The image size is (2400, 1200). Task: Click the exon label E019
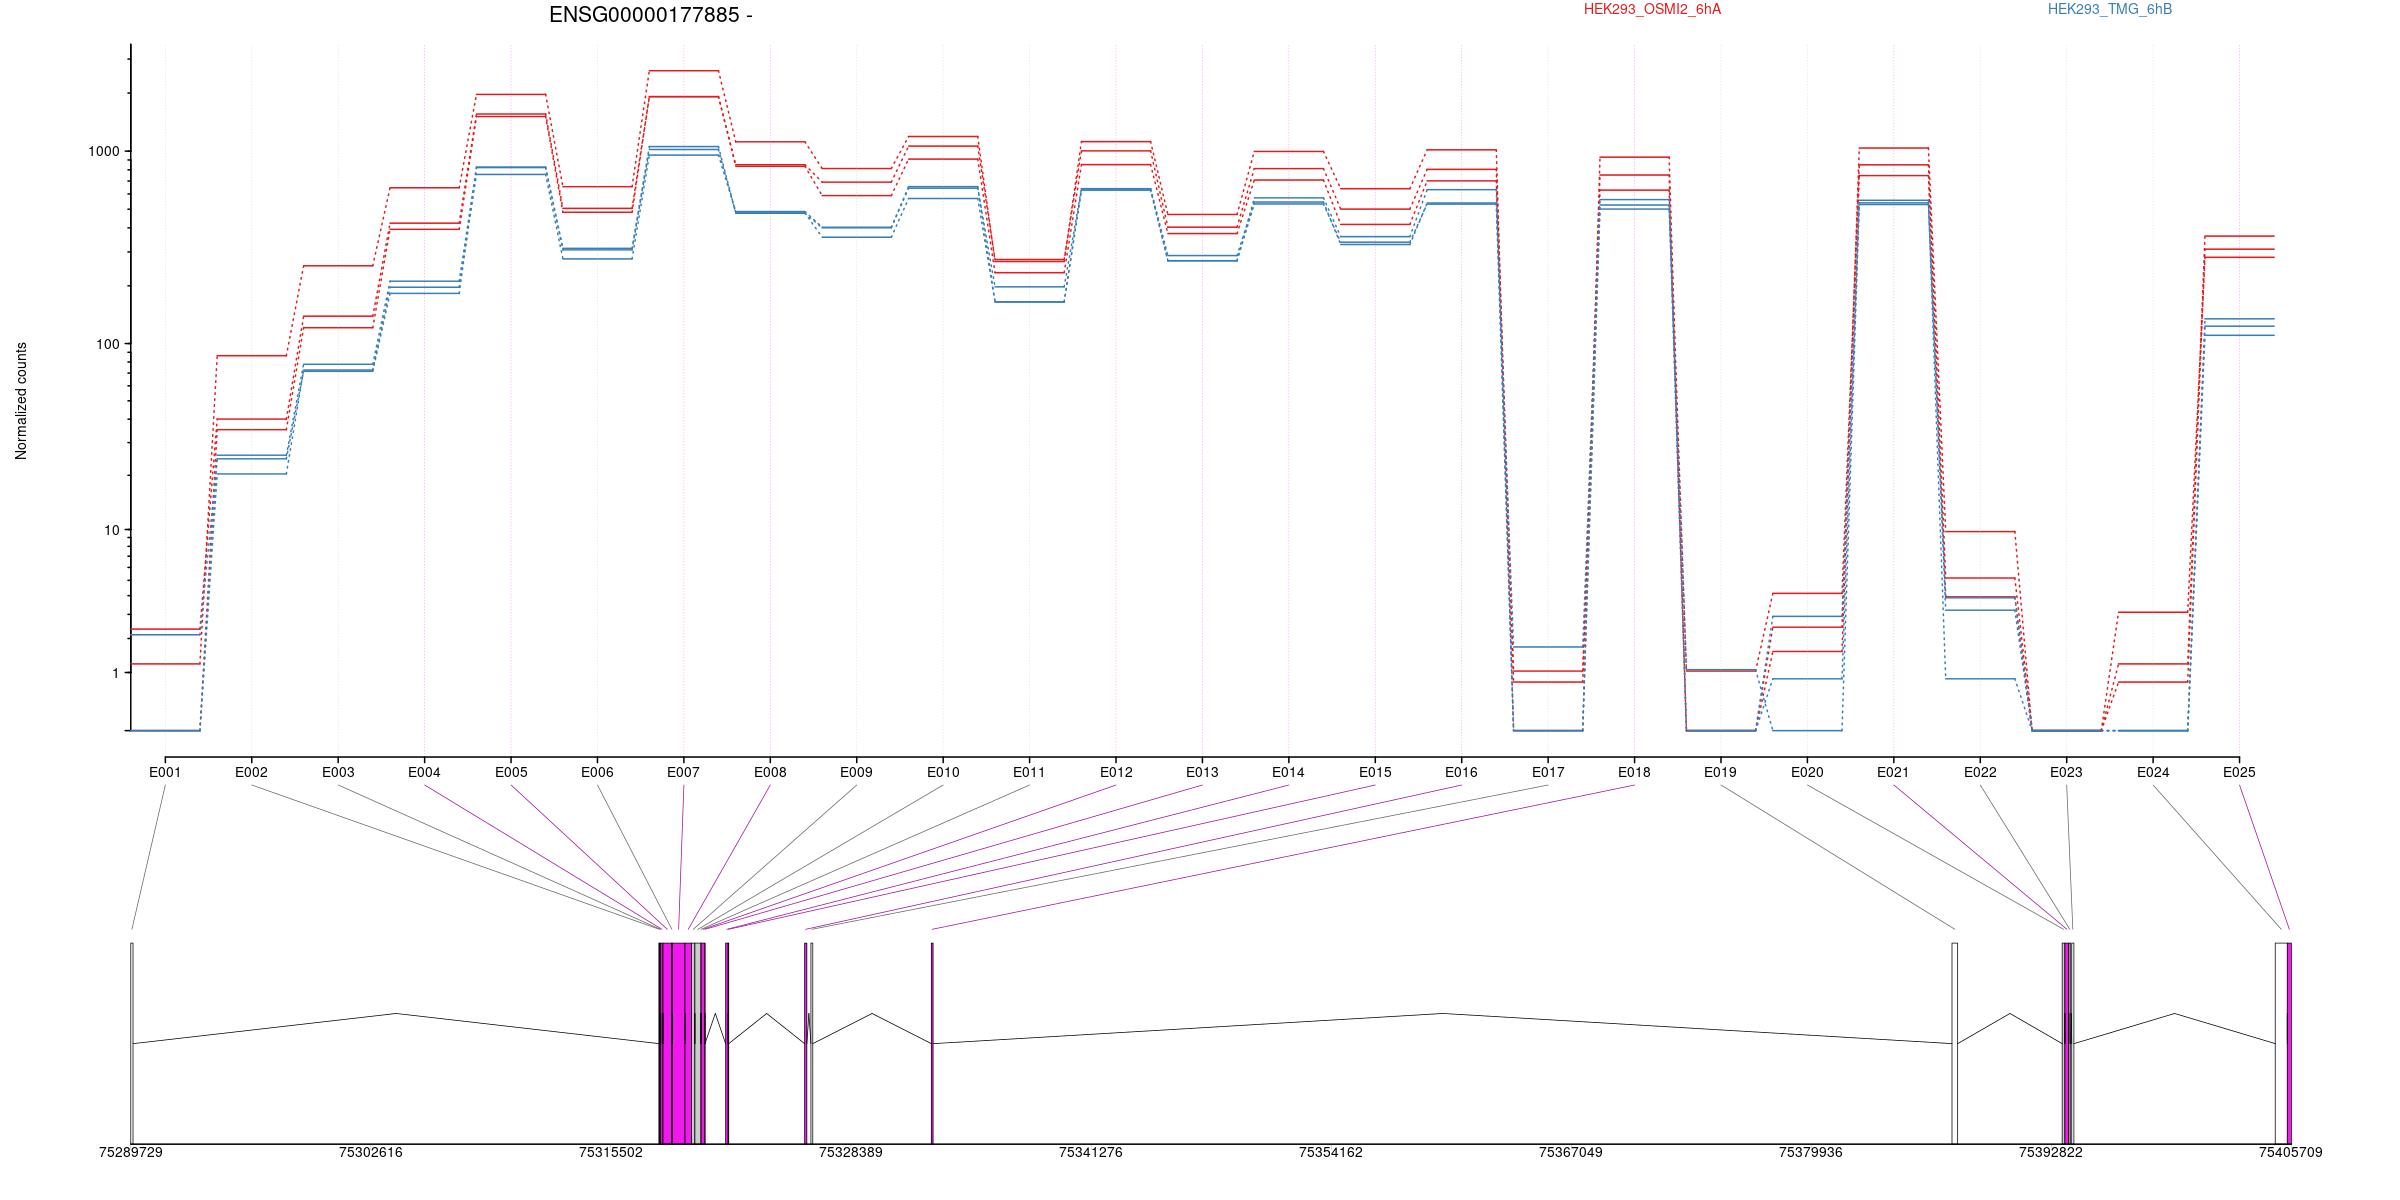(1720, 772)
